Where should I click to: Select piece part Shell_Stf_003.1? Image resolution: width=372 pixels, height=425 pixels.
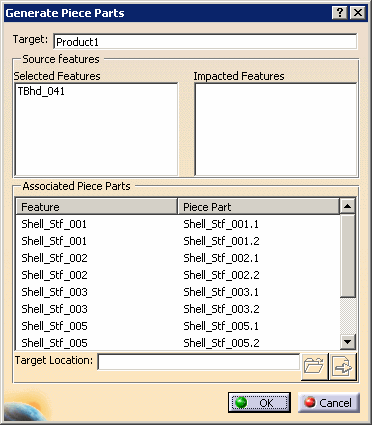221,292
